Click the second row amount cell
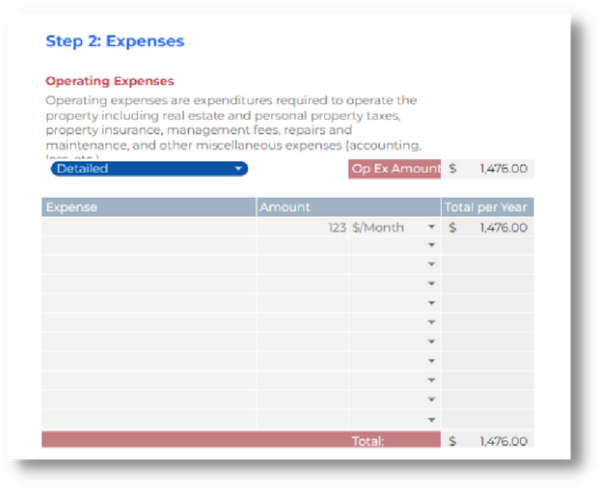The width and height of the screenshot is (600, 490). click(x=303, y=246)
